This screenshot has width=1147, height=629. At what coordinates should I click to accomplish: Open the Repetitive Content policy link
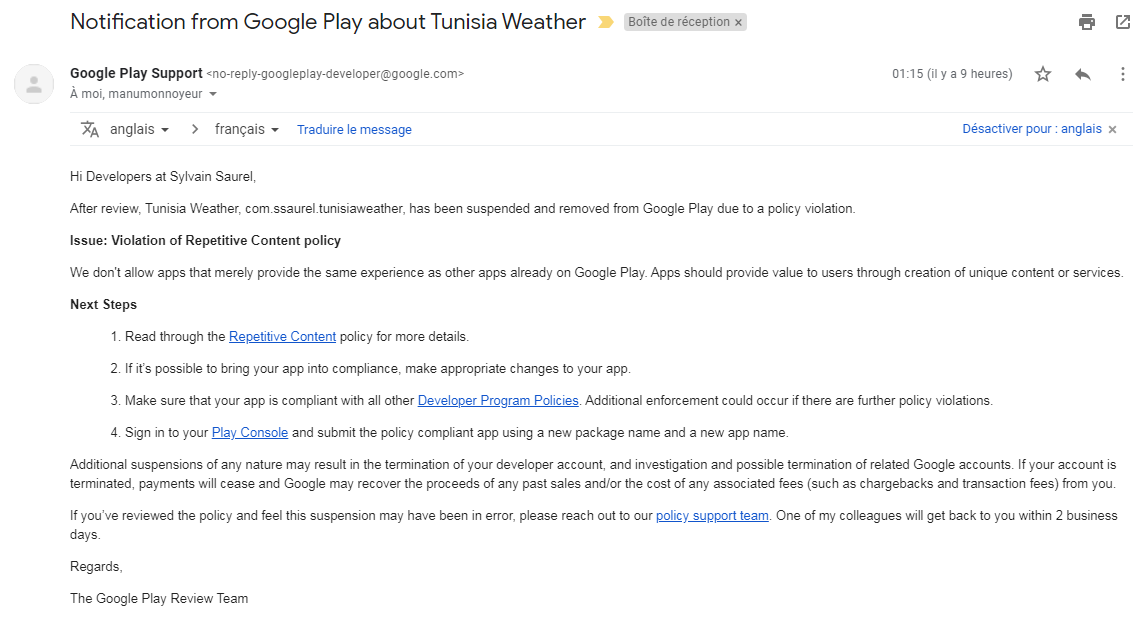[282, 337]
